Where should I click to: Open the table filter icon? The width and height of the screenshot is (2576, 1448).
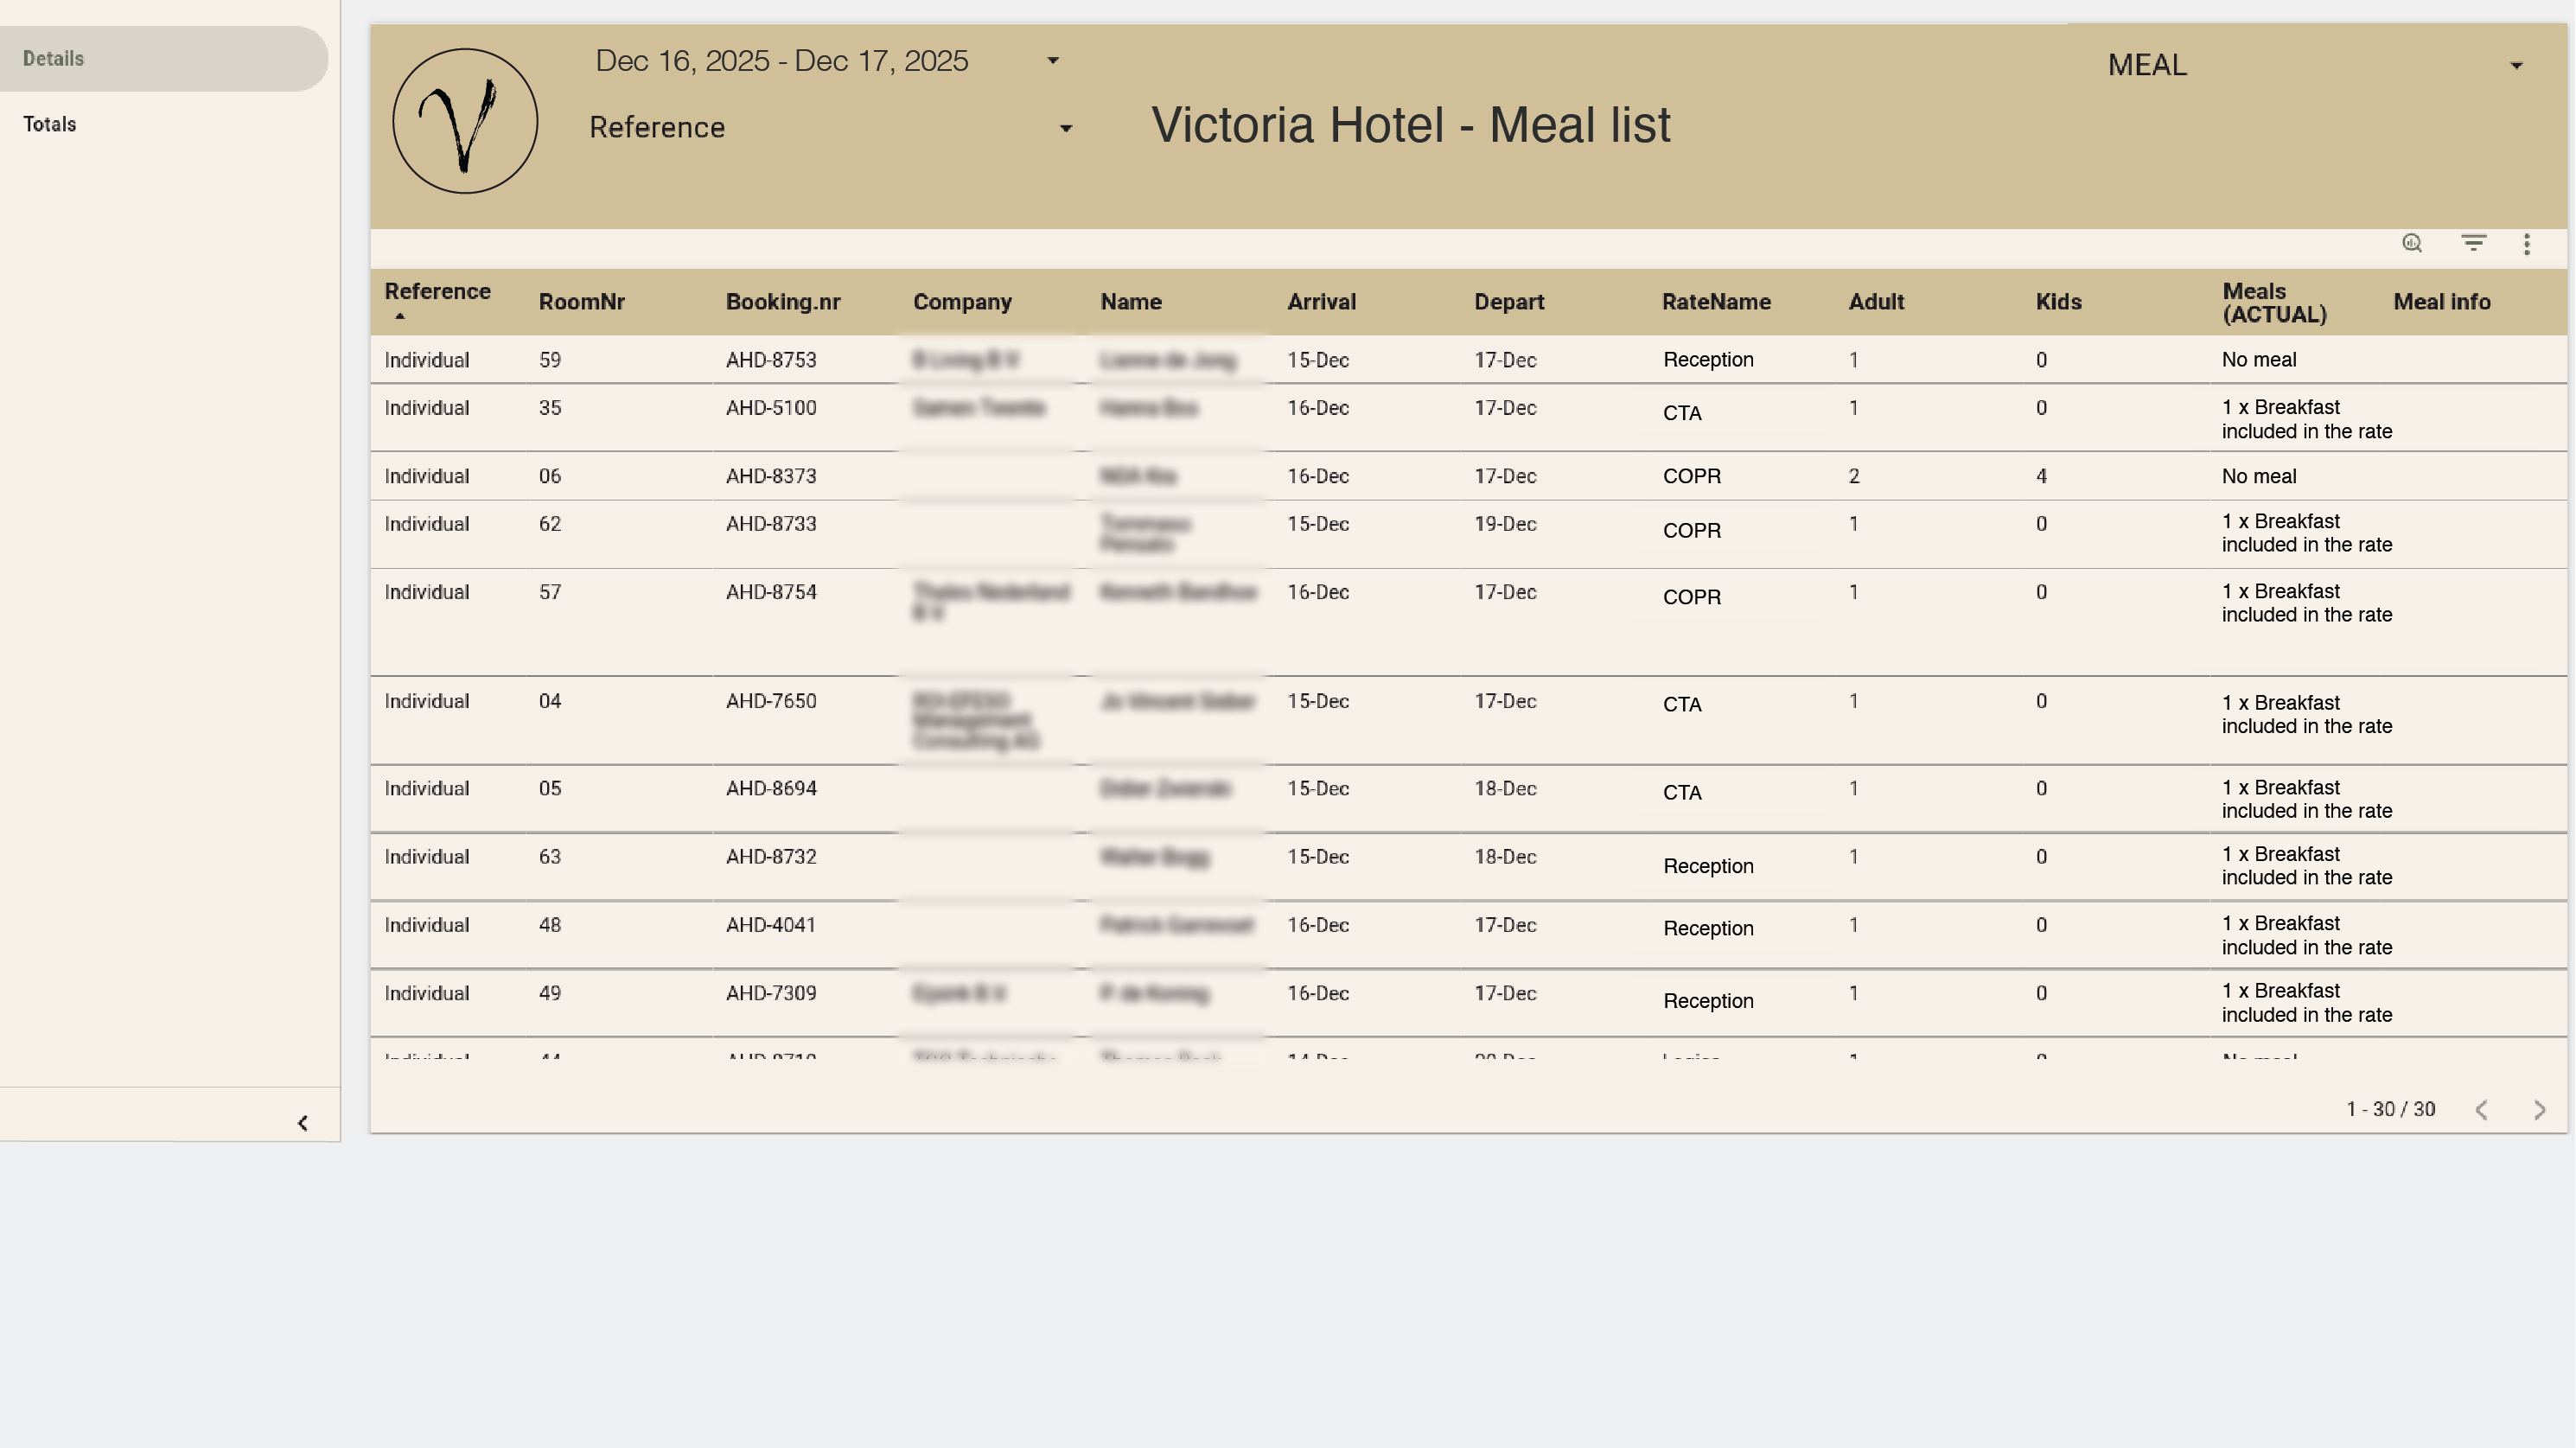pyautogui.click(x=2473, y=243)
